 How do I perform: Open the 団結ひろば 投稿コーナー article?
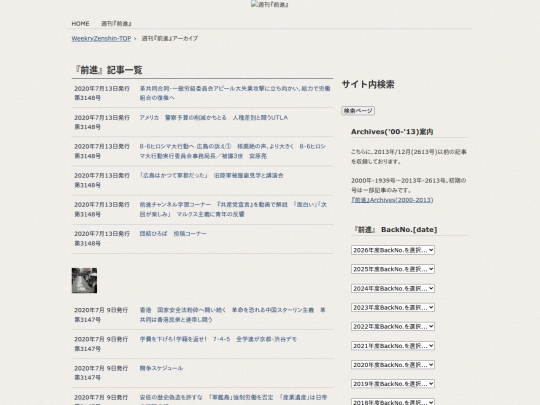(173, 234)
